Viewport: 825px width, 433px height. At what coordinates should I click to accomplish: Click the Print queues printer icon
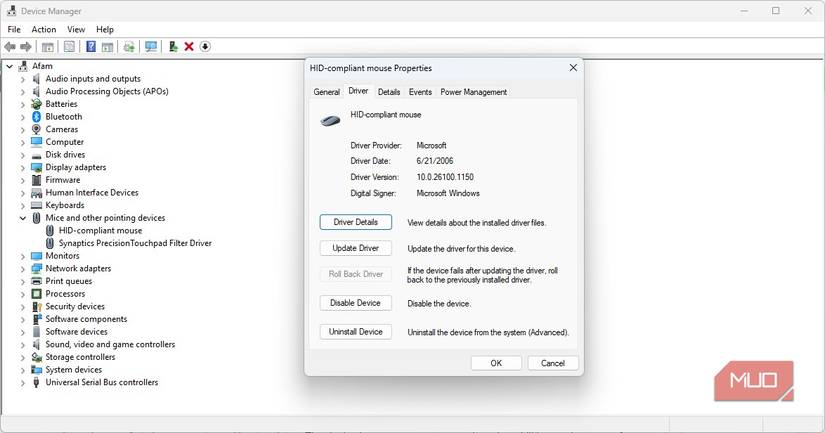pos(36,281)
